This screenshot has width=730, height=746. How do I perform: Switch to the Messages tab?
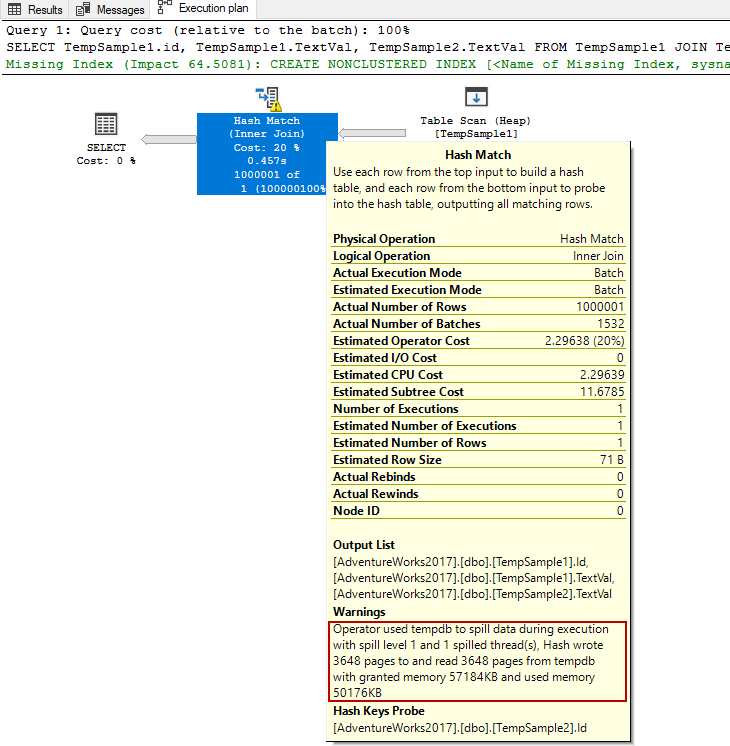[110, 9]
